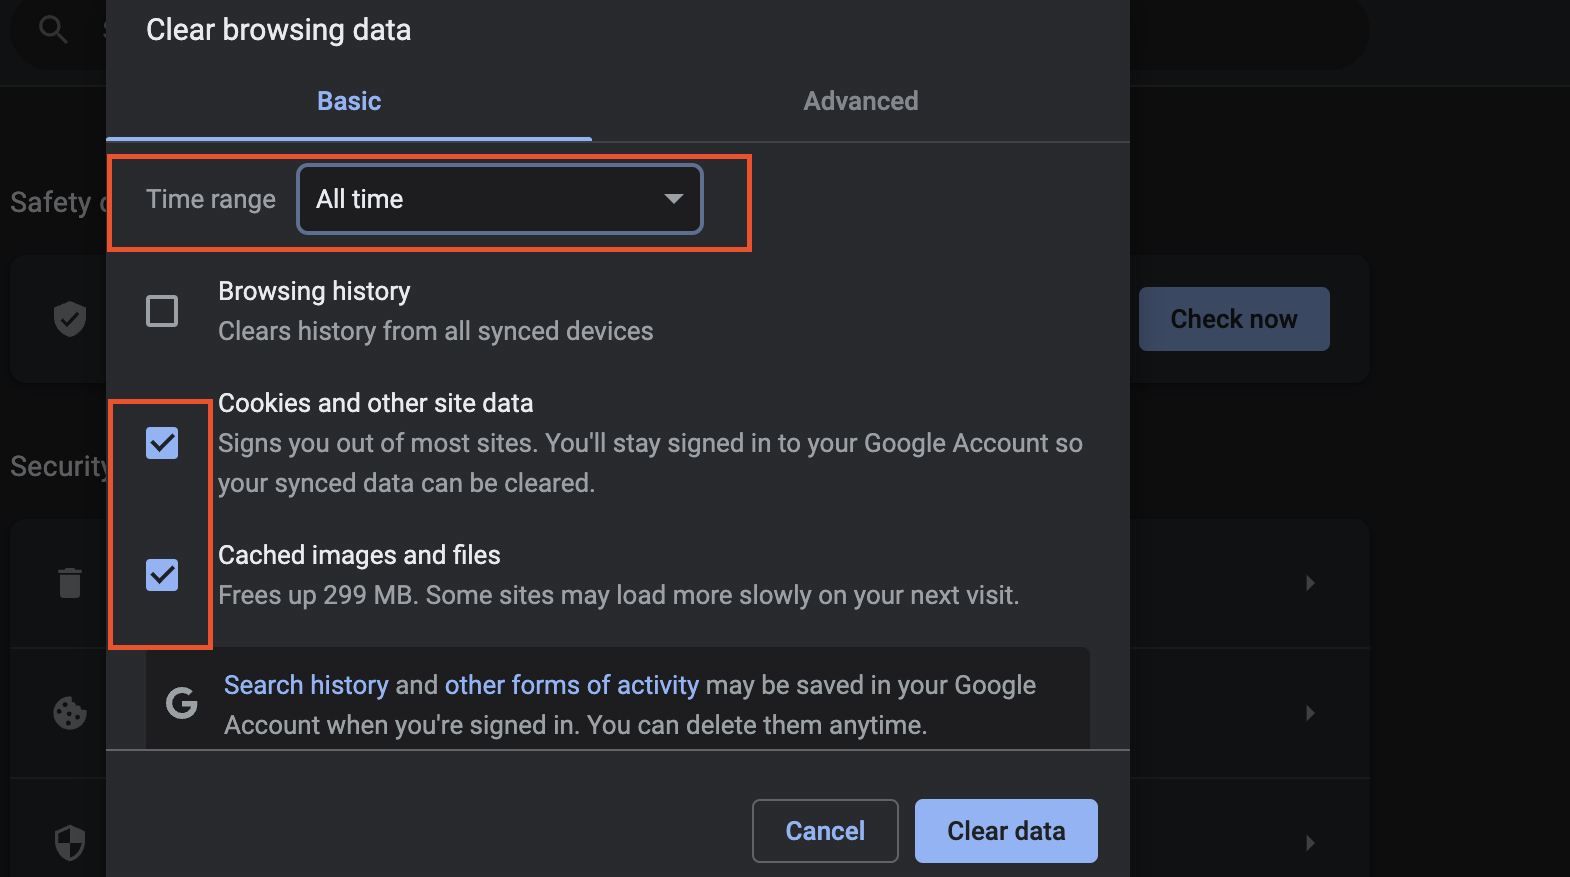Open the Time range dropdown
The width and height of the screenshot is (1570, 877).
tap(500, 199)
